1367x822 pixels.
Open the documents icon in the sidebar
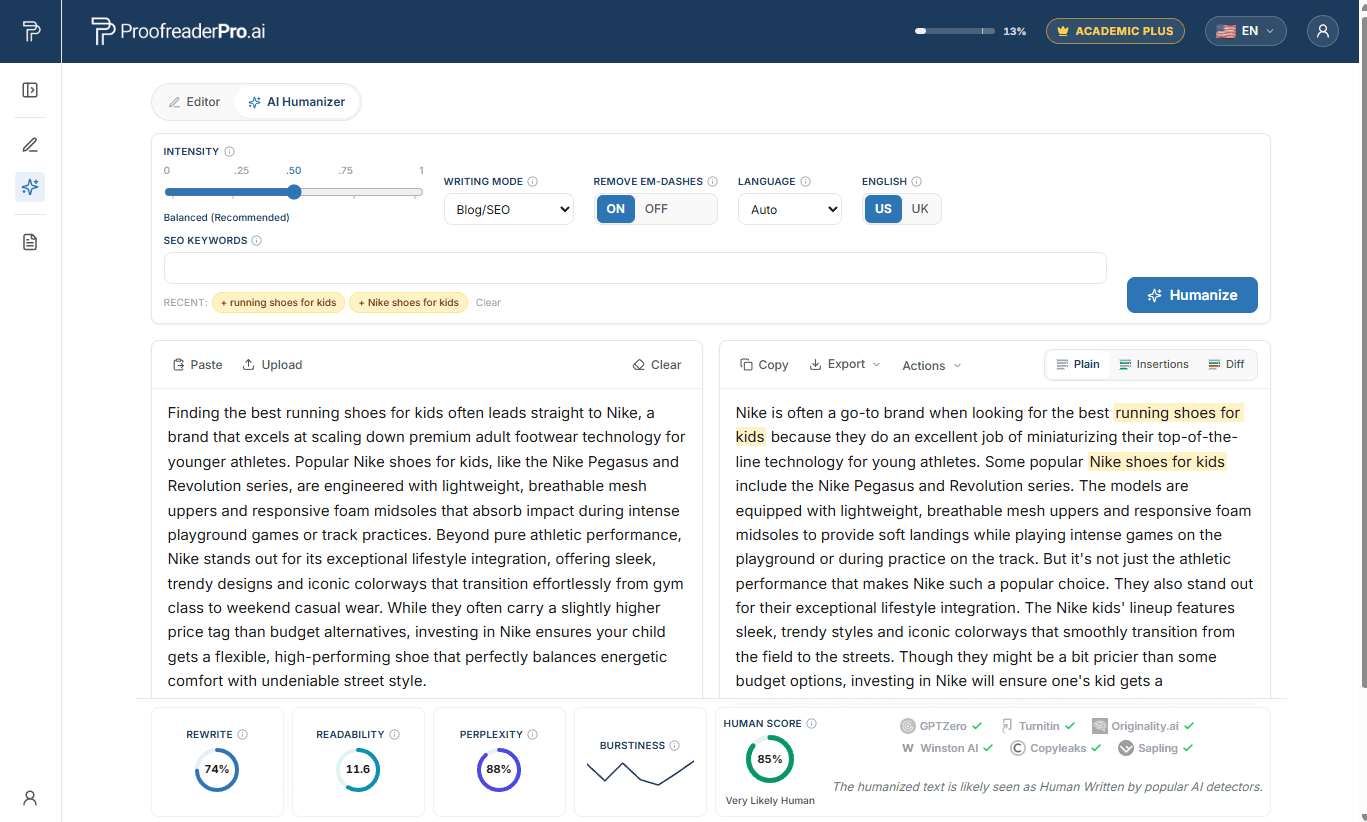click(30, 242)
